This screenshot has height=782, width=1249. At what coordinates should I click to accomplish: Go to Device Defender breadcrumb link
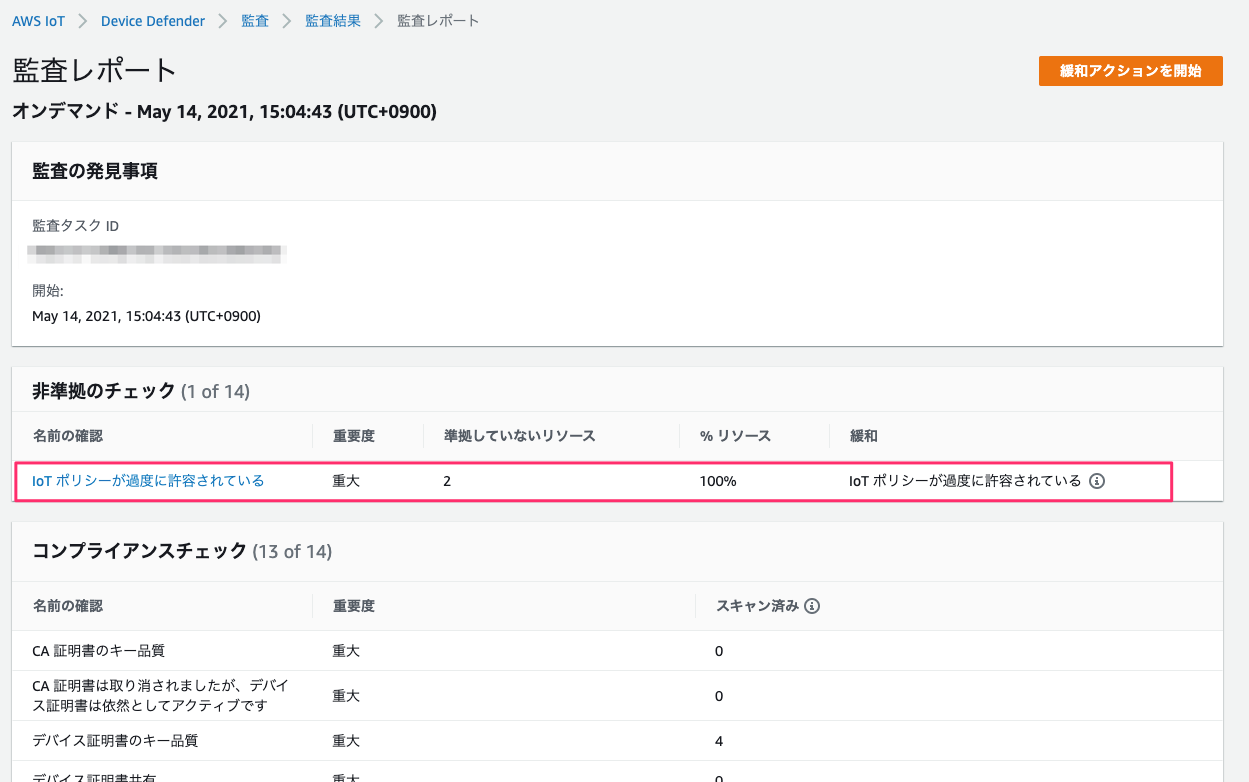pyautogui.click(x=152, y=20)
